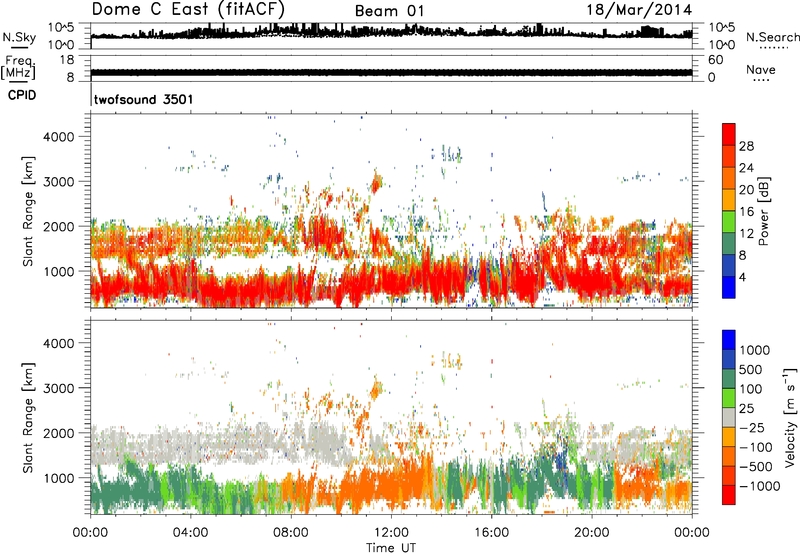Click the 'twofsound 3501' text
The height and width of the screenshot is (554, 800).
pyautogui.click(x=144, y=99)
